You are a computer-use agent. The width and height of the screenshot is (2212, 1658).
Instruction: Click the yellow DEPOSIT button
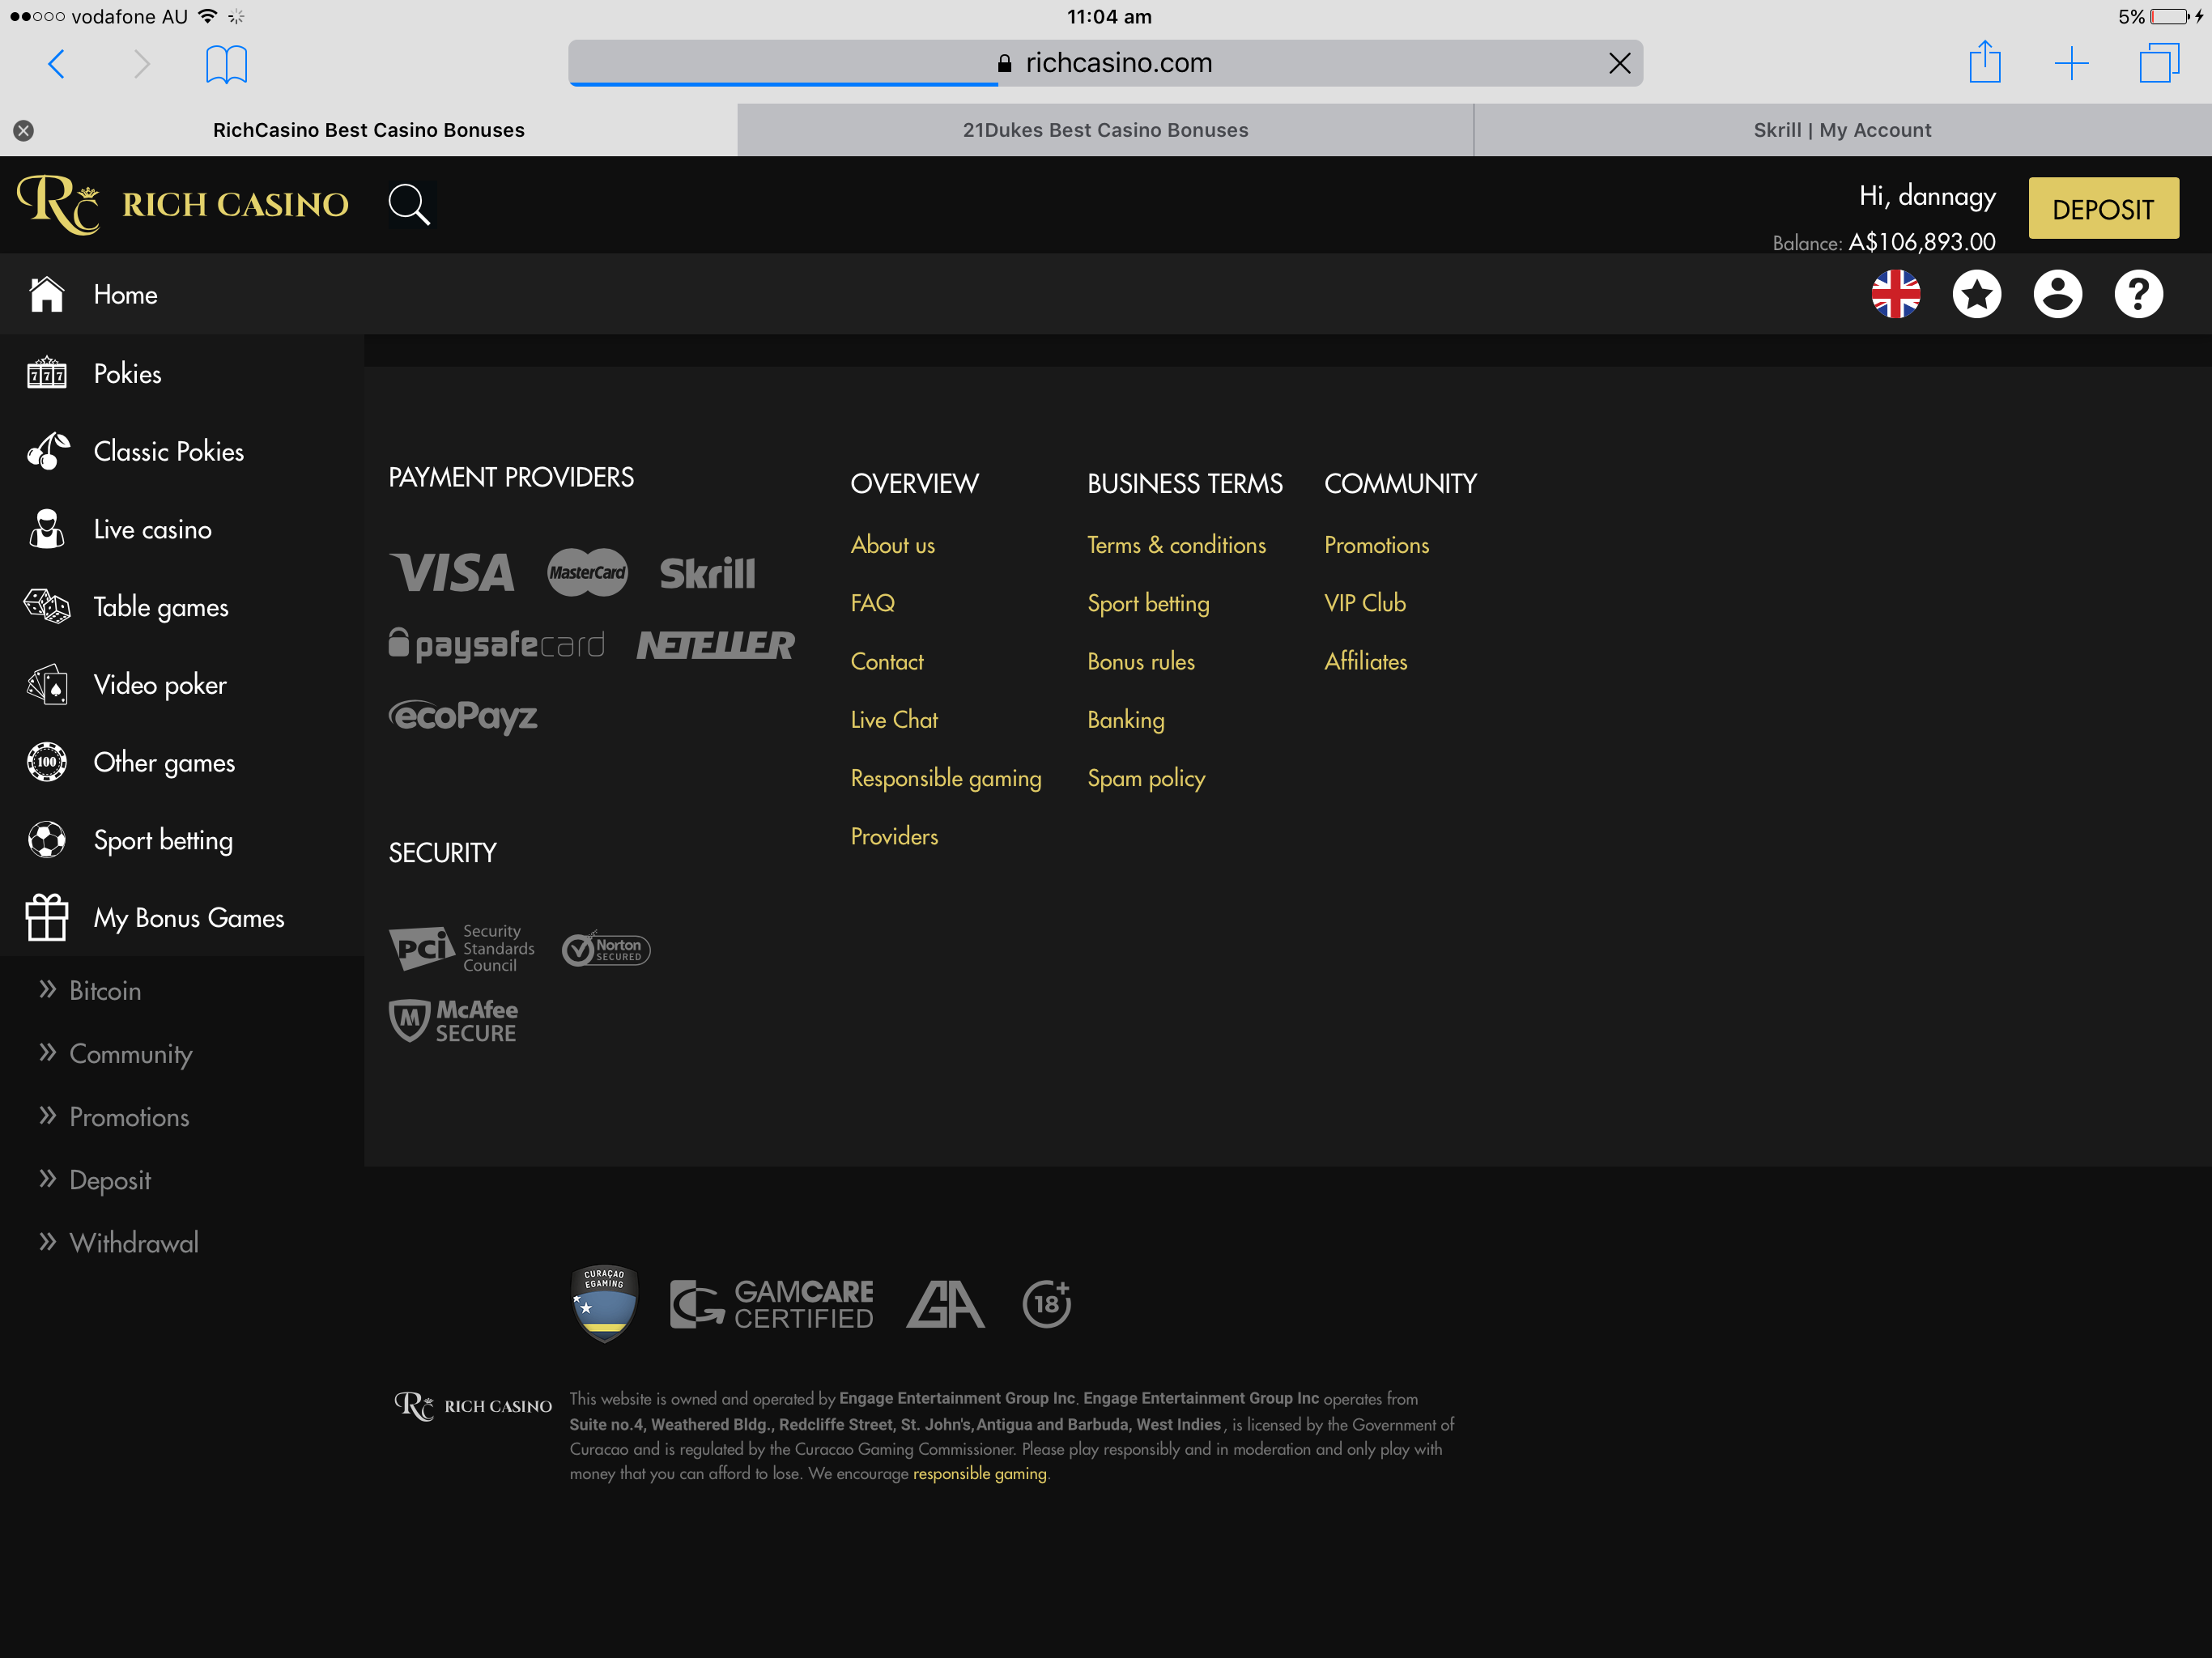coord(2103,209)
